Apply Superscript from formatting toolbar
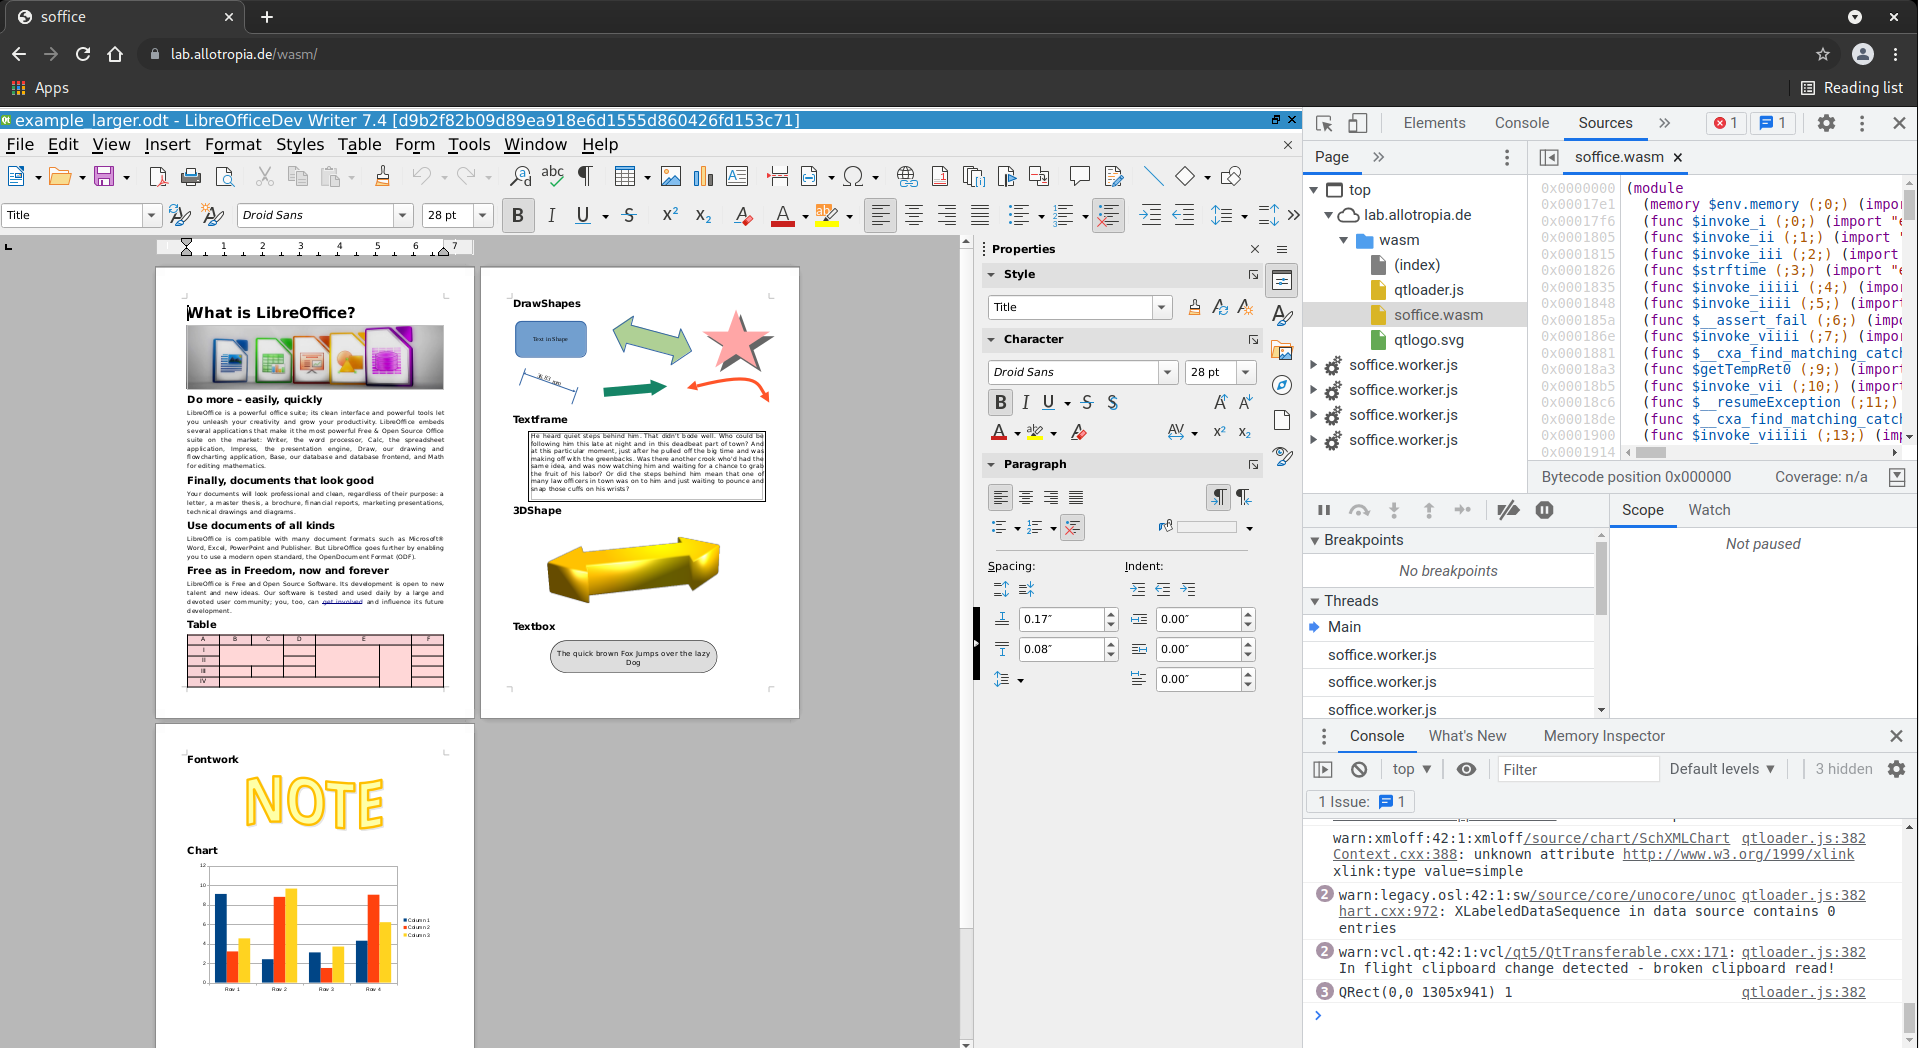This screenshot has height=1048, width=1919. tap(670, 215)
